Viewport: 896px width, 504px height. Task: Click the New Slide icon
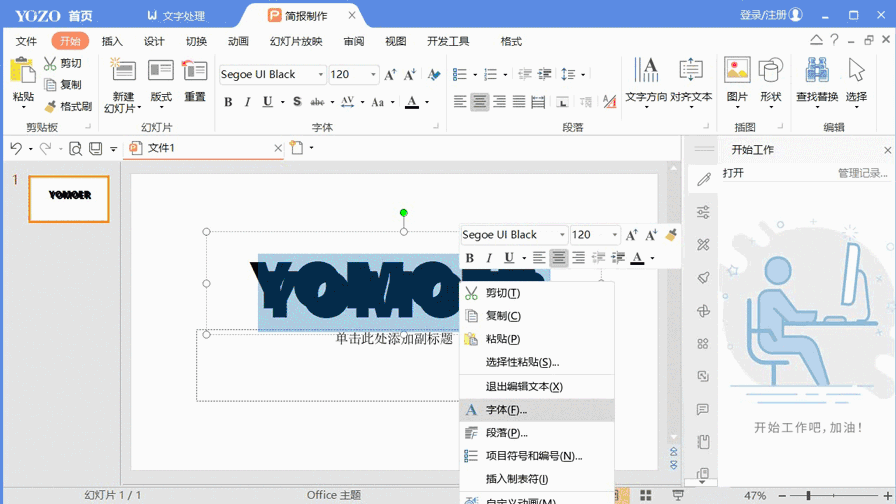(123, 71)
